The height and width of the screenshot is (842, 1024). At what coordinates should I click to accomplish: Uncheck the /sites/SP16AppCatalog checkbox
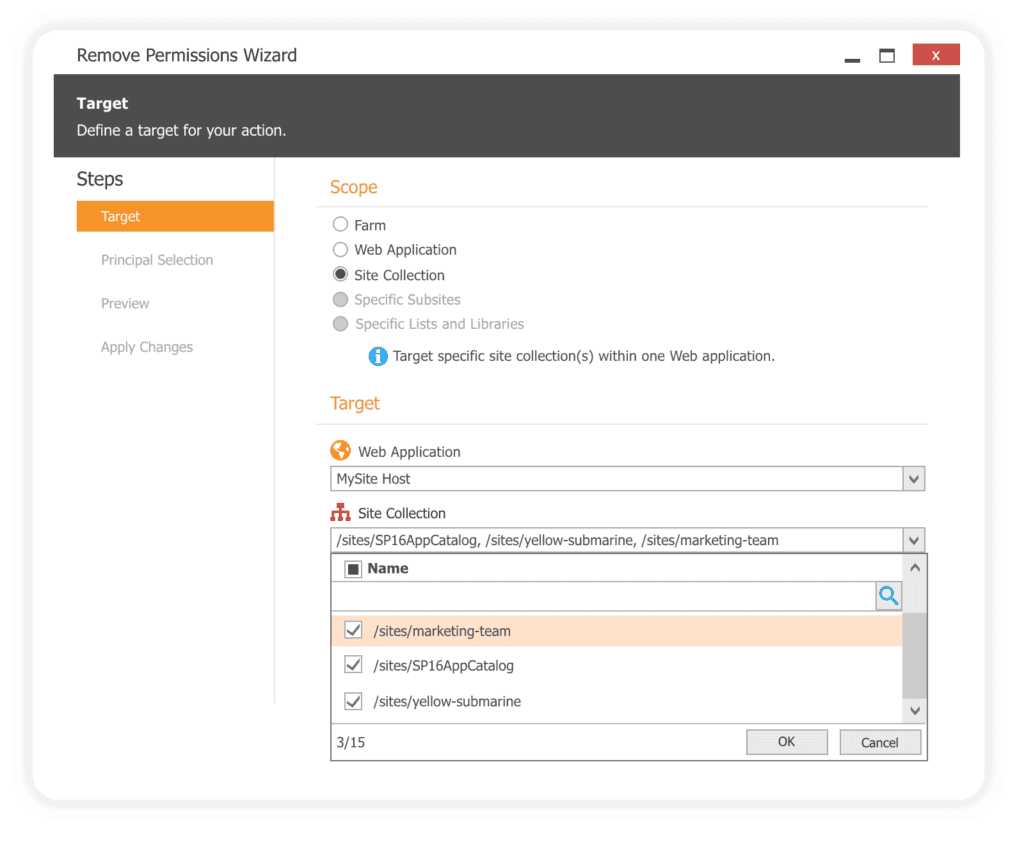(353, 665)
